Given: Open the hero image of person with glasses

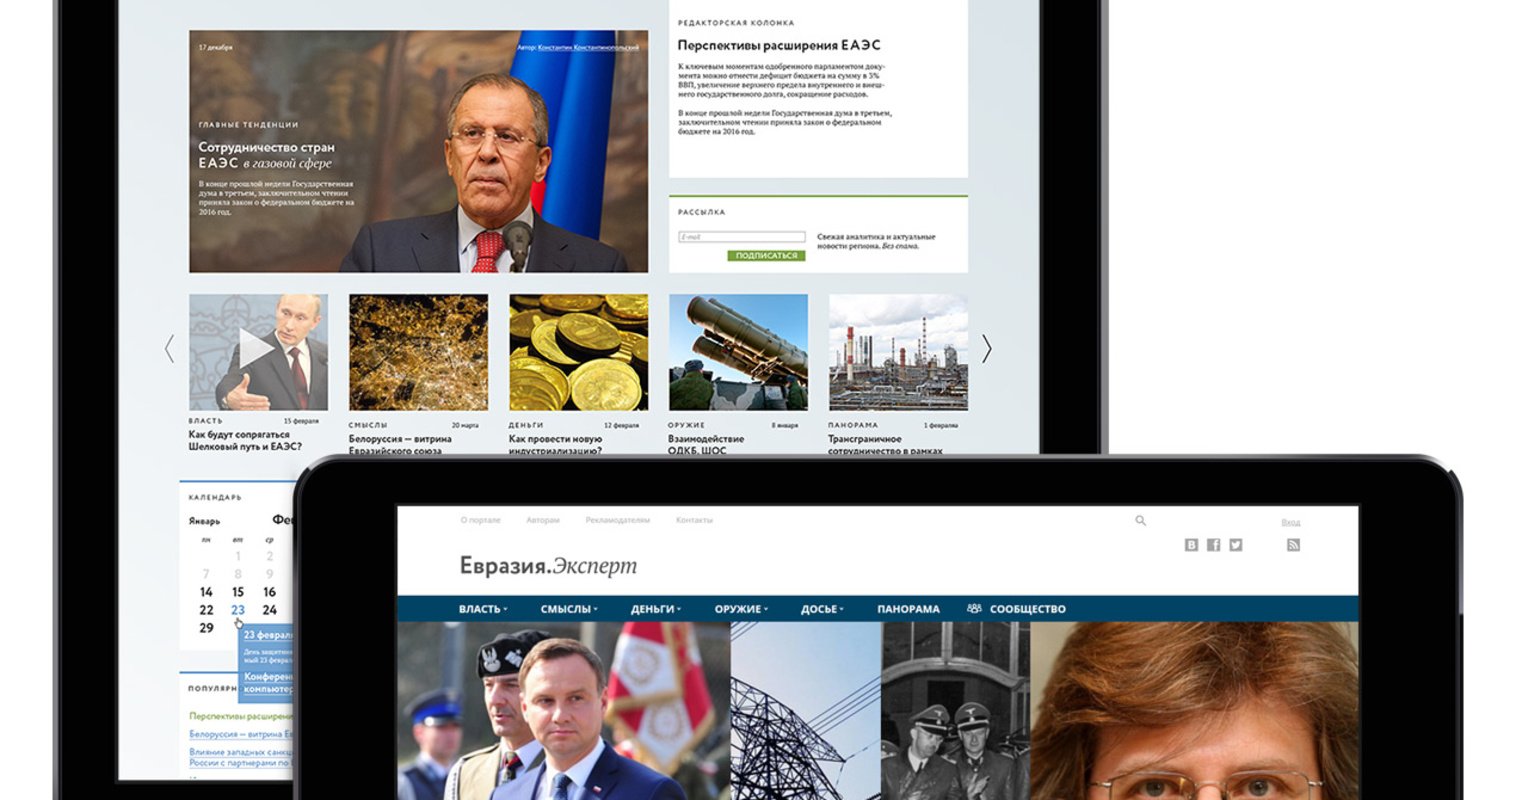Looking at the screenshot, I should pyautogui.click(x=1195, y=711).
